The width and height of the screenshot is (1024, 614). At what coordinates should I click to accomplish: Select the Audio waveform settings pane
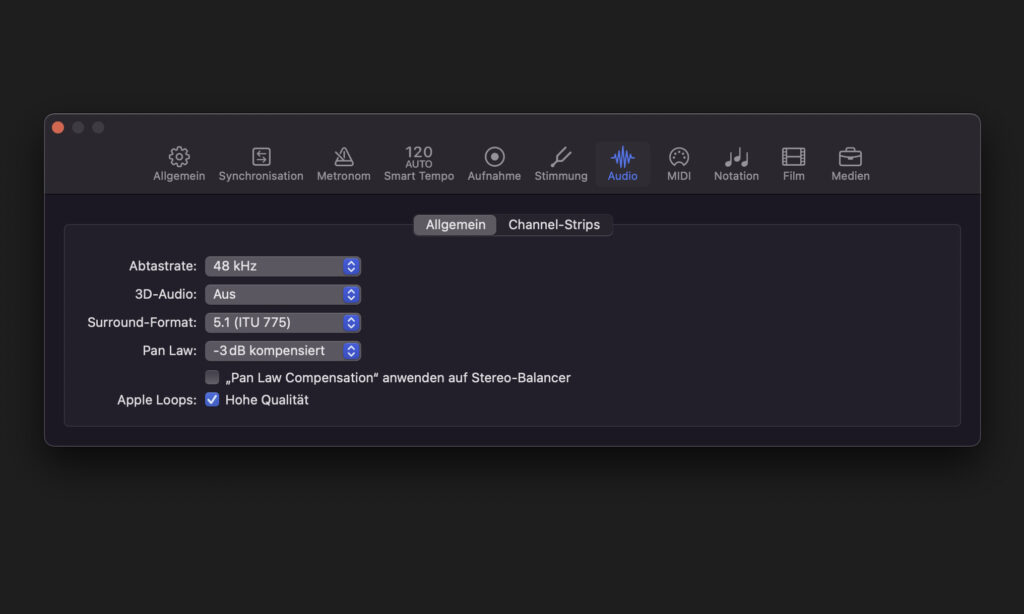622,163
